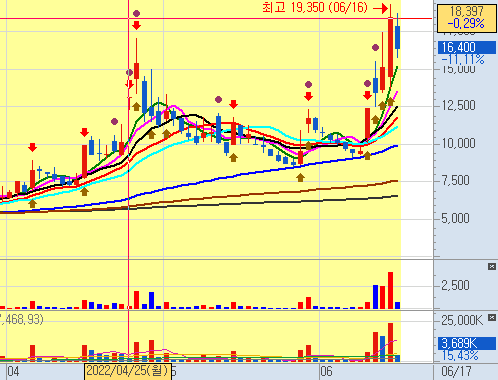
Task: Click the 18,397 -0.29% price box
Action: (x=466, y=18)
